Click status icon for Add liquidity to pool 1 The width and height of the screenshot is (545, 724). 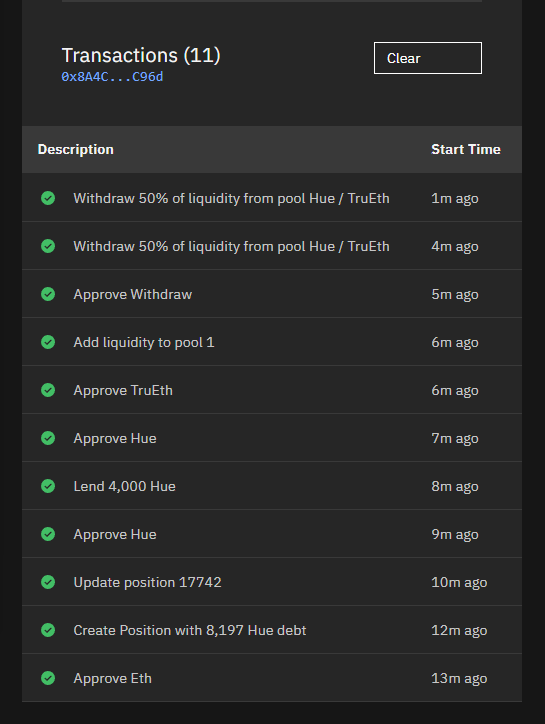[48, 342]
